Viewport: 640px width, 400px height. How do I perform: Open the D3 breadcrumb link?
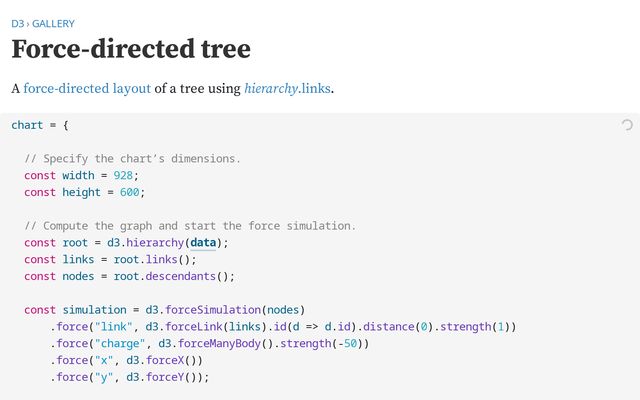click(x=17, y=23)
